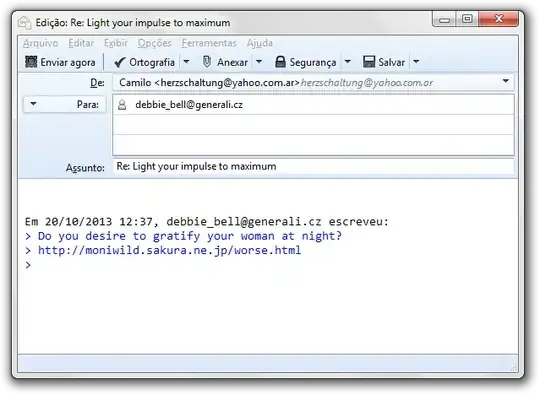Click the Salvar floppy disk icon
540x395 pixels.
(369, 62)
